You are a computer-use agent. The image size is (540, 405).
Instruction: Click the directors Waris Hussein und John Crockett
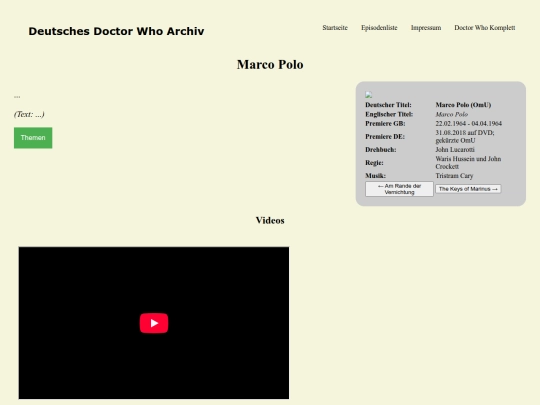coord(468,163)
